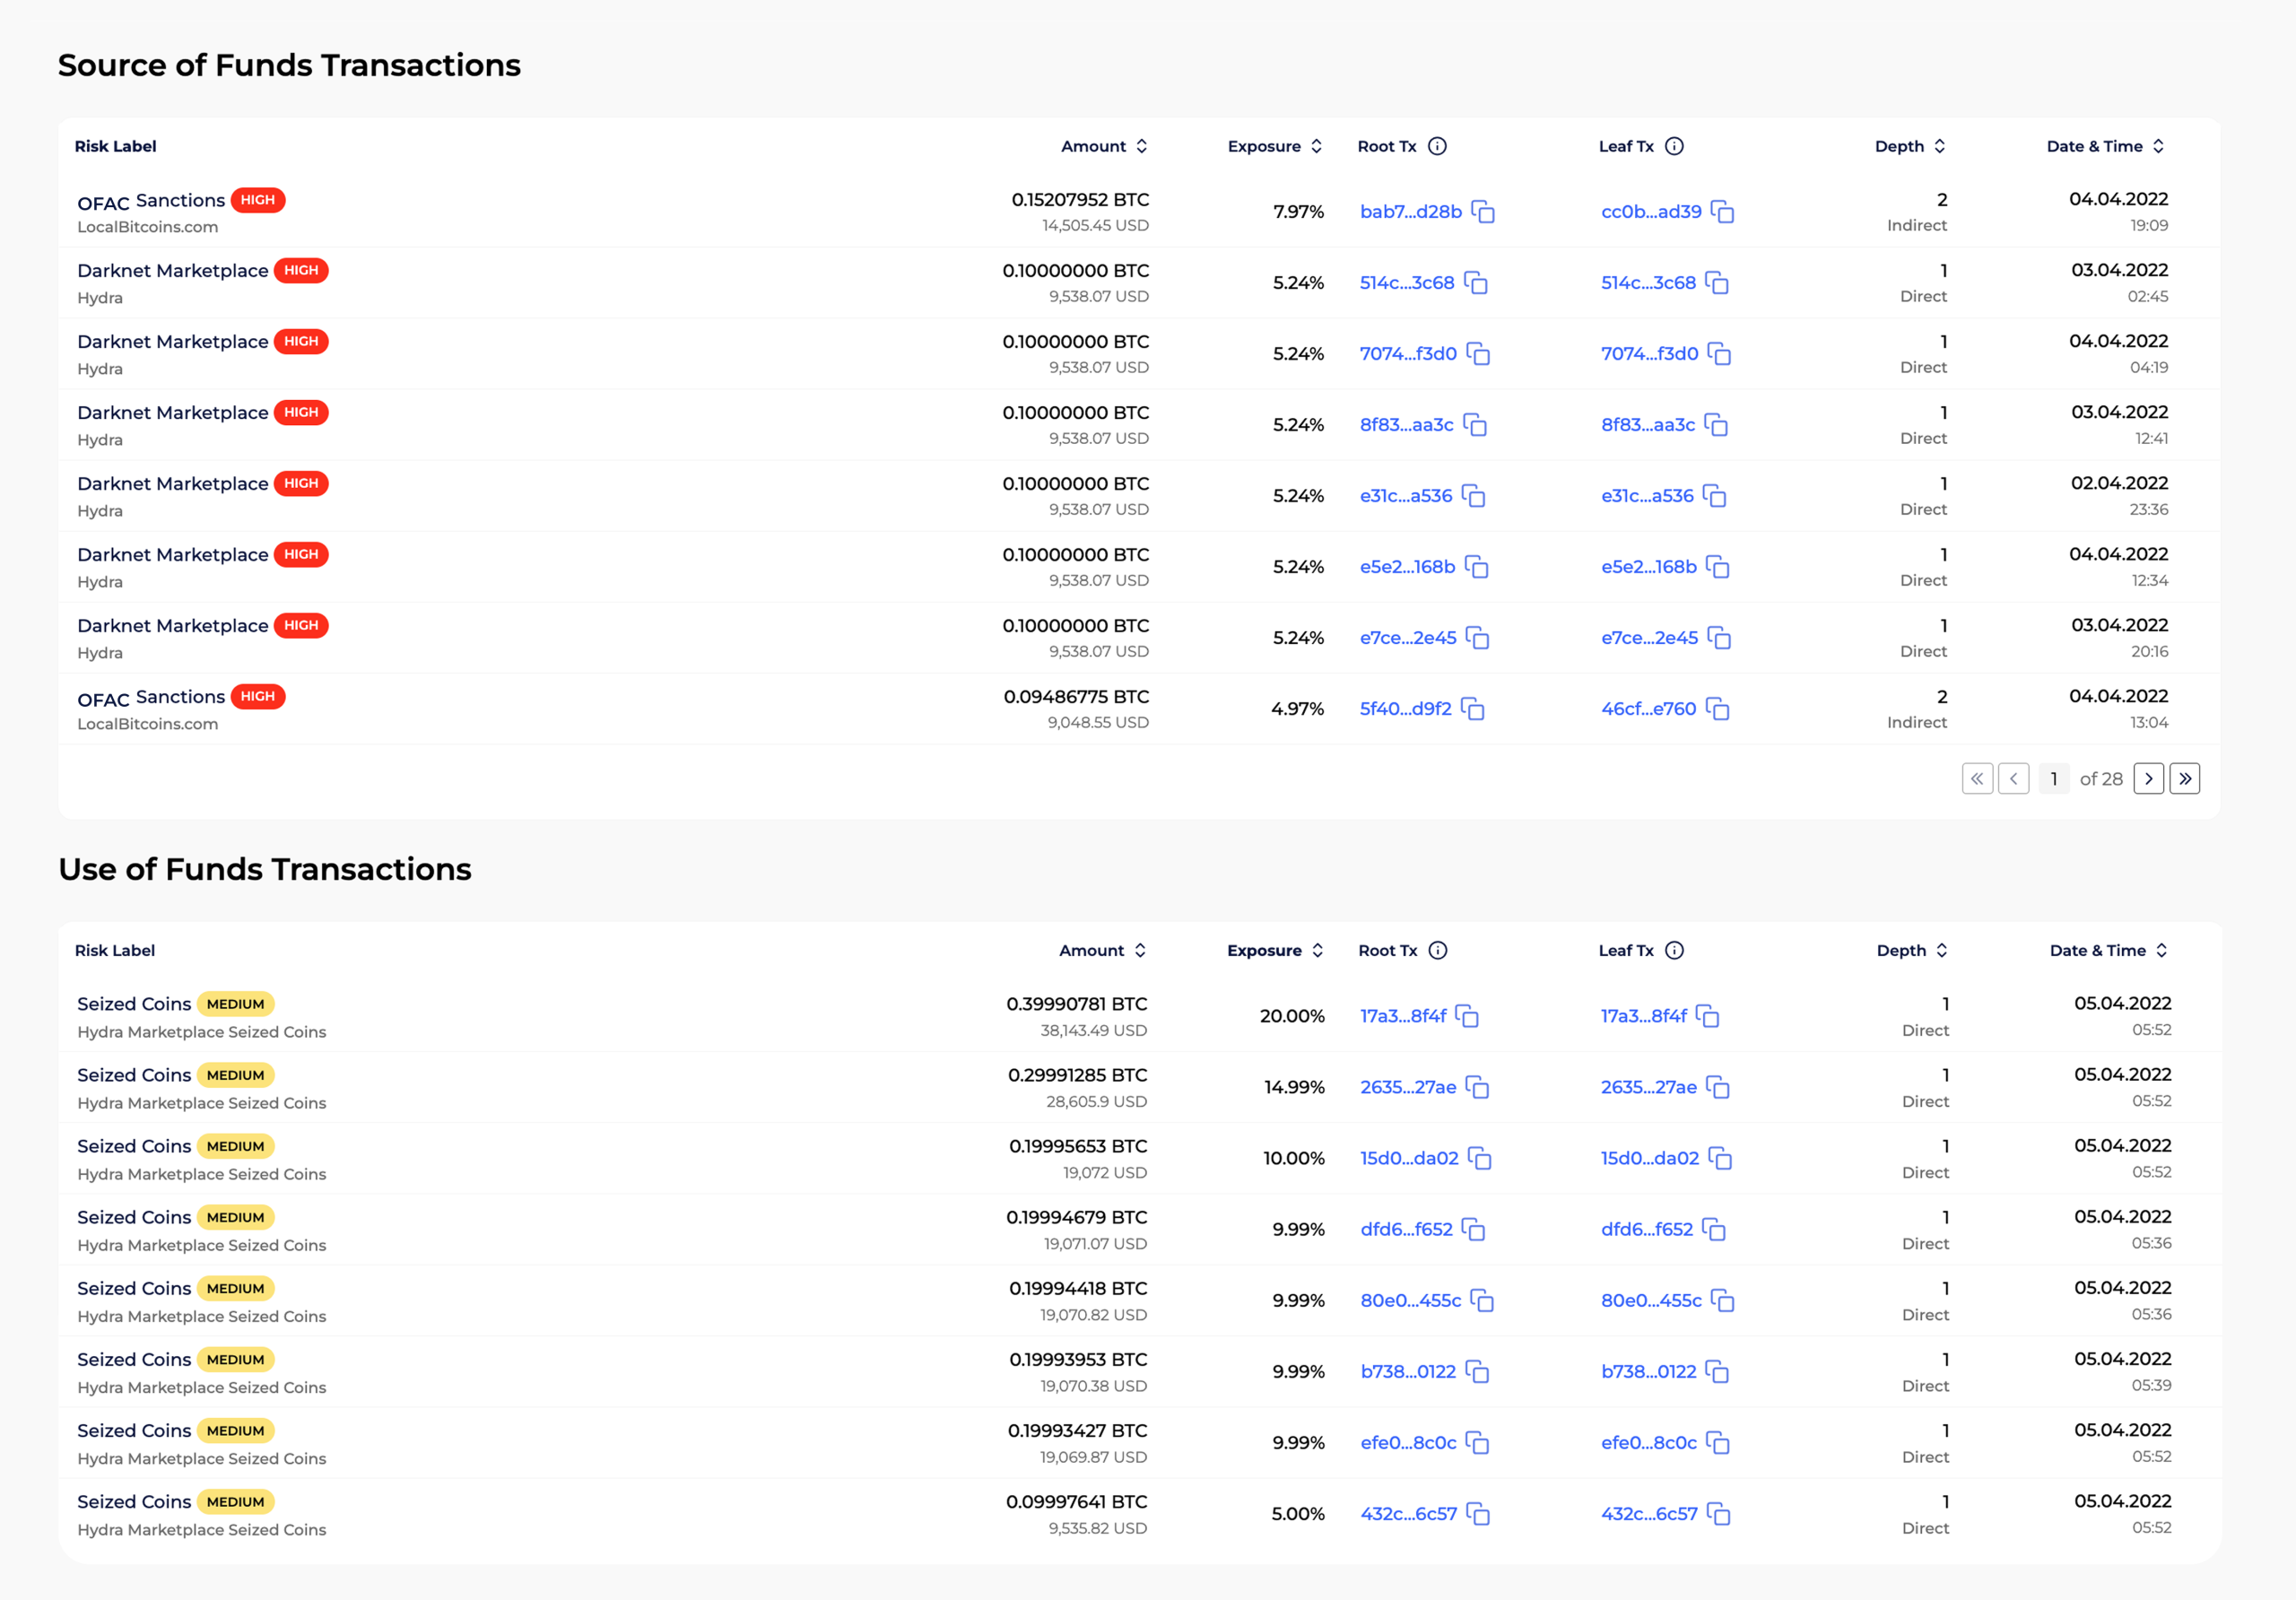The height and width of the screenshot is (1600, 2296).
Task: Click HIGH badge on first OFAC Sanctions row
Action: coord(258,200)
